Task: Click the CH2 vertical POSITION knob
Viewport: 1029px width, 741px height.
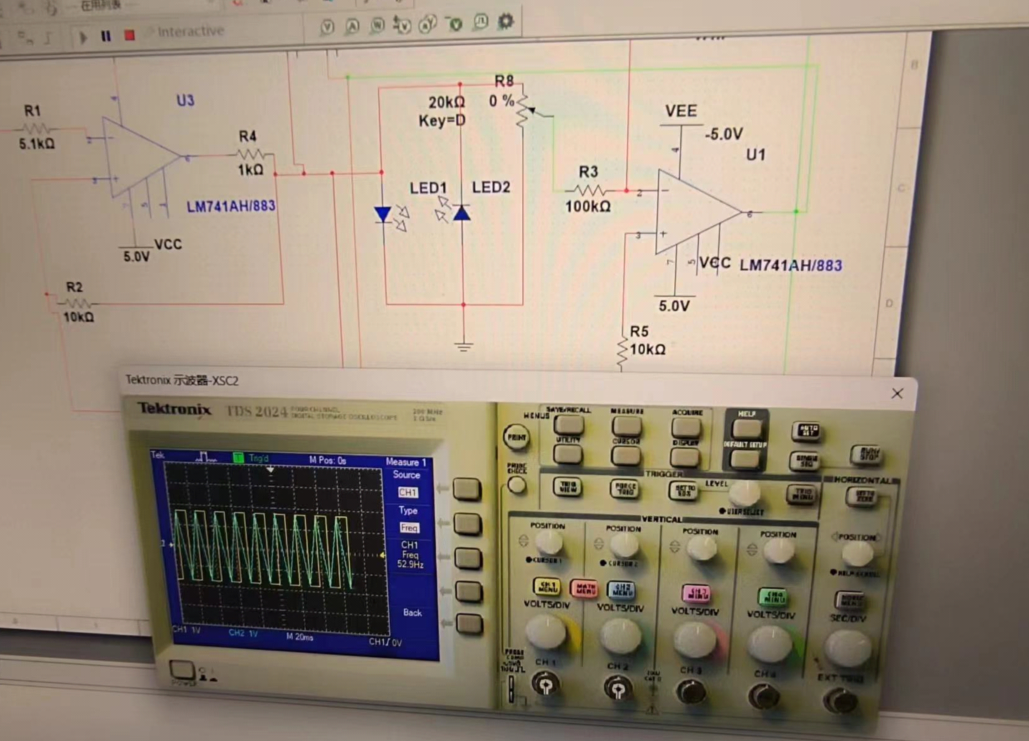Action: (x=623, y=545)
